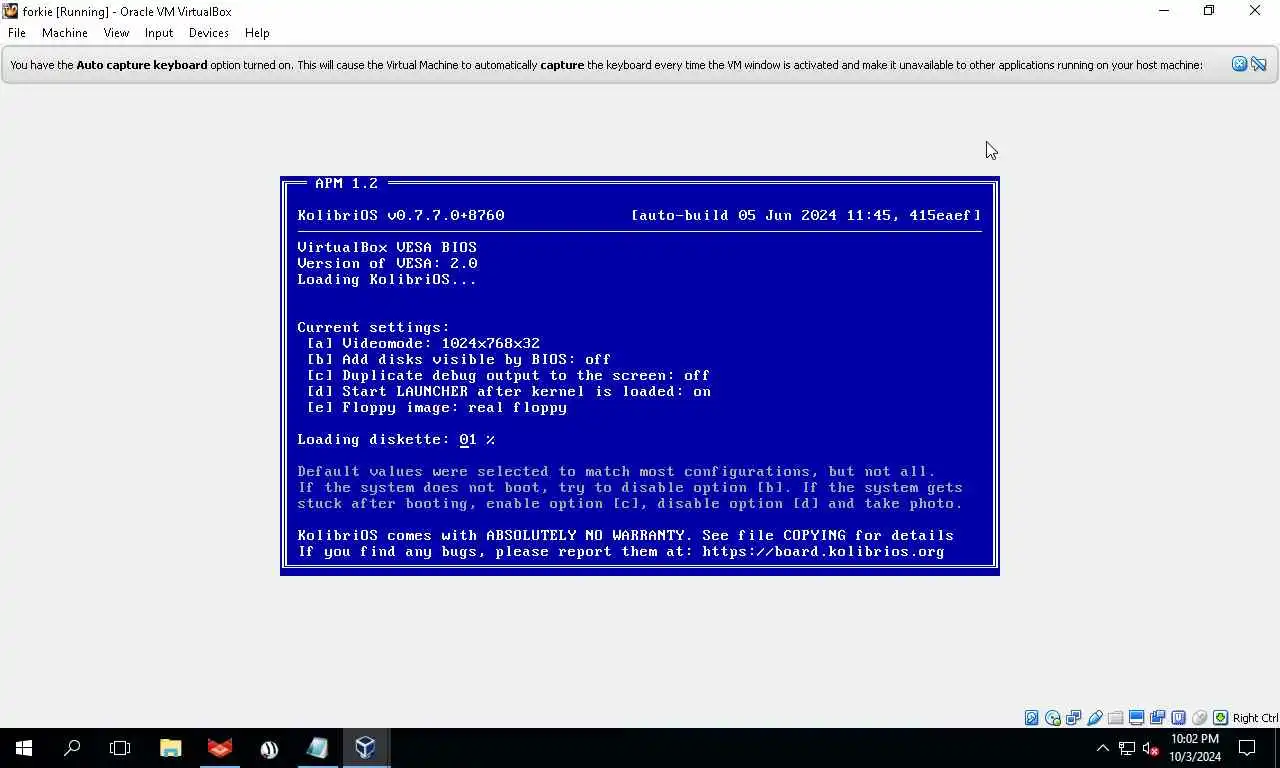The image size is (1280, 768).
Task: Open the round black-and-white taskbar app
Action: coord(269,748)
